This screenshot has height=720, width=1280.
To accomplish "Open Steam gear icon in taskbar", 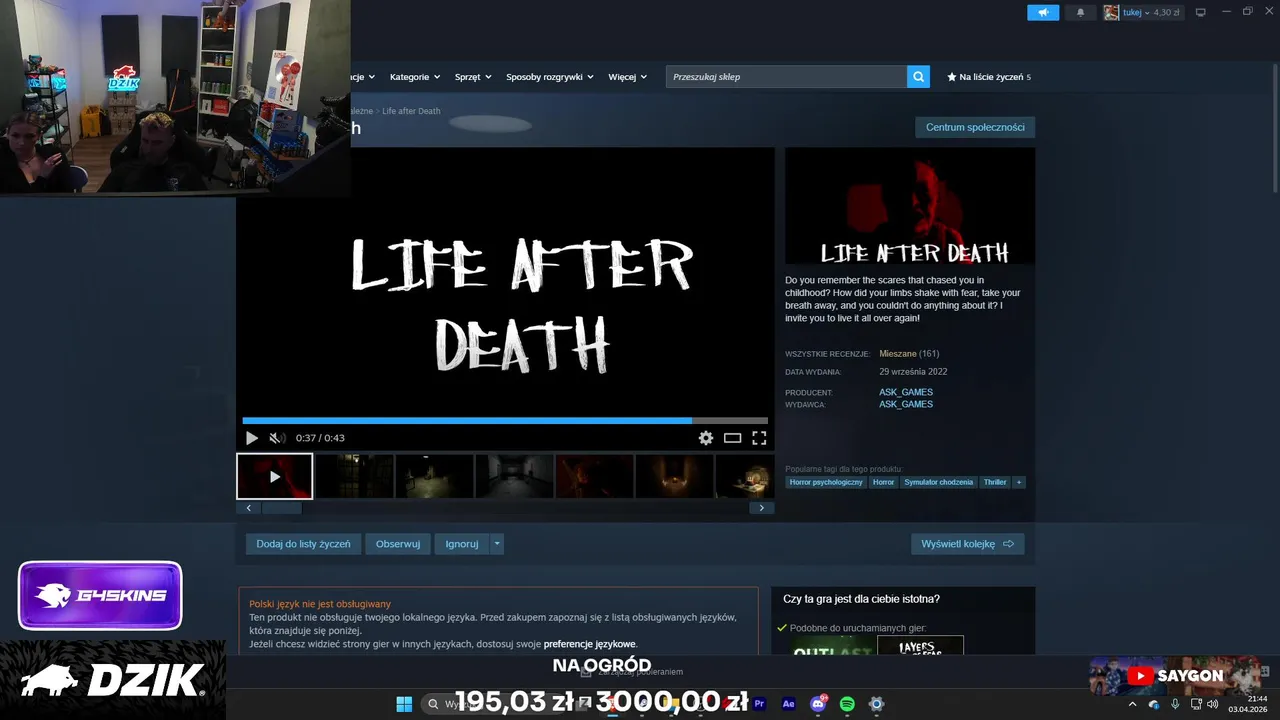I will point(876,704).
